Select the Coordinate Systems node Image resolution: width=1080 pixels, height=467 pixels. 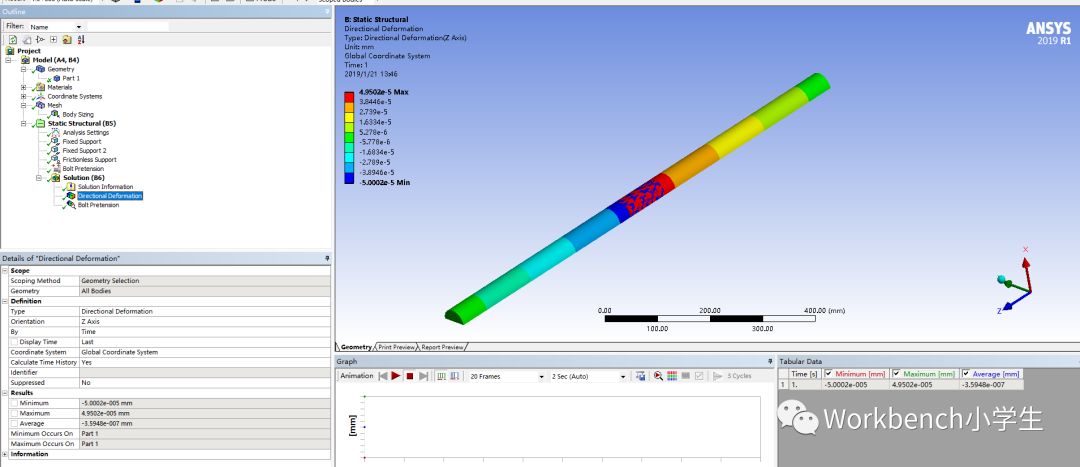[x=74, y=96]
